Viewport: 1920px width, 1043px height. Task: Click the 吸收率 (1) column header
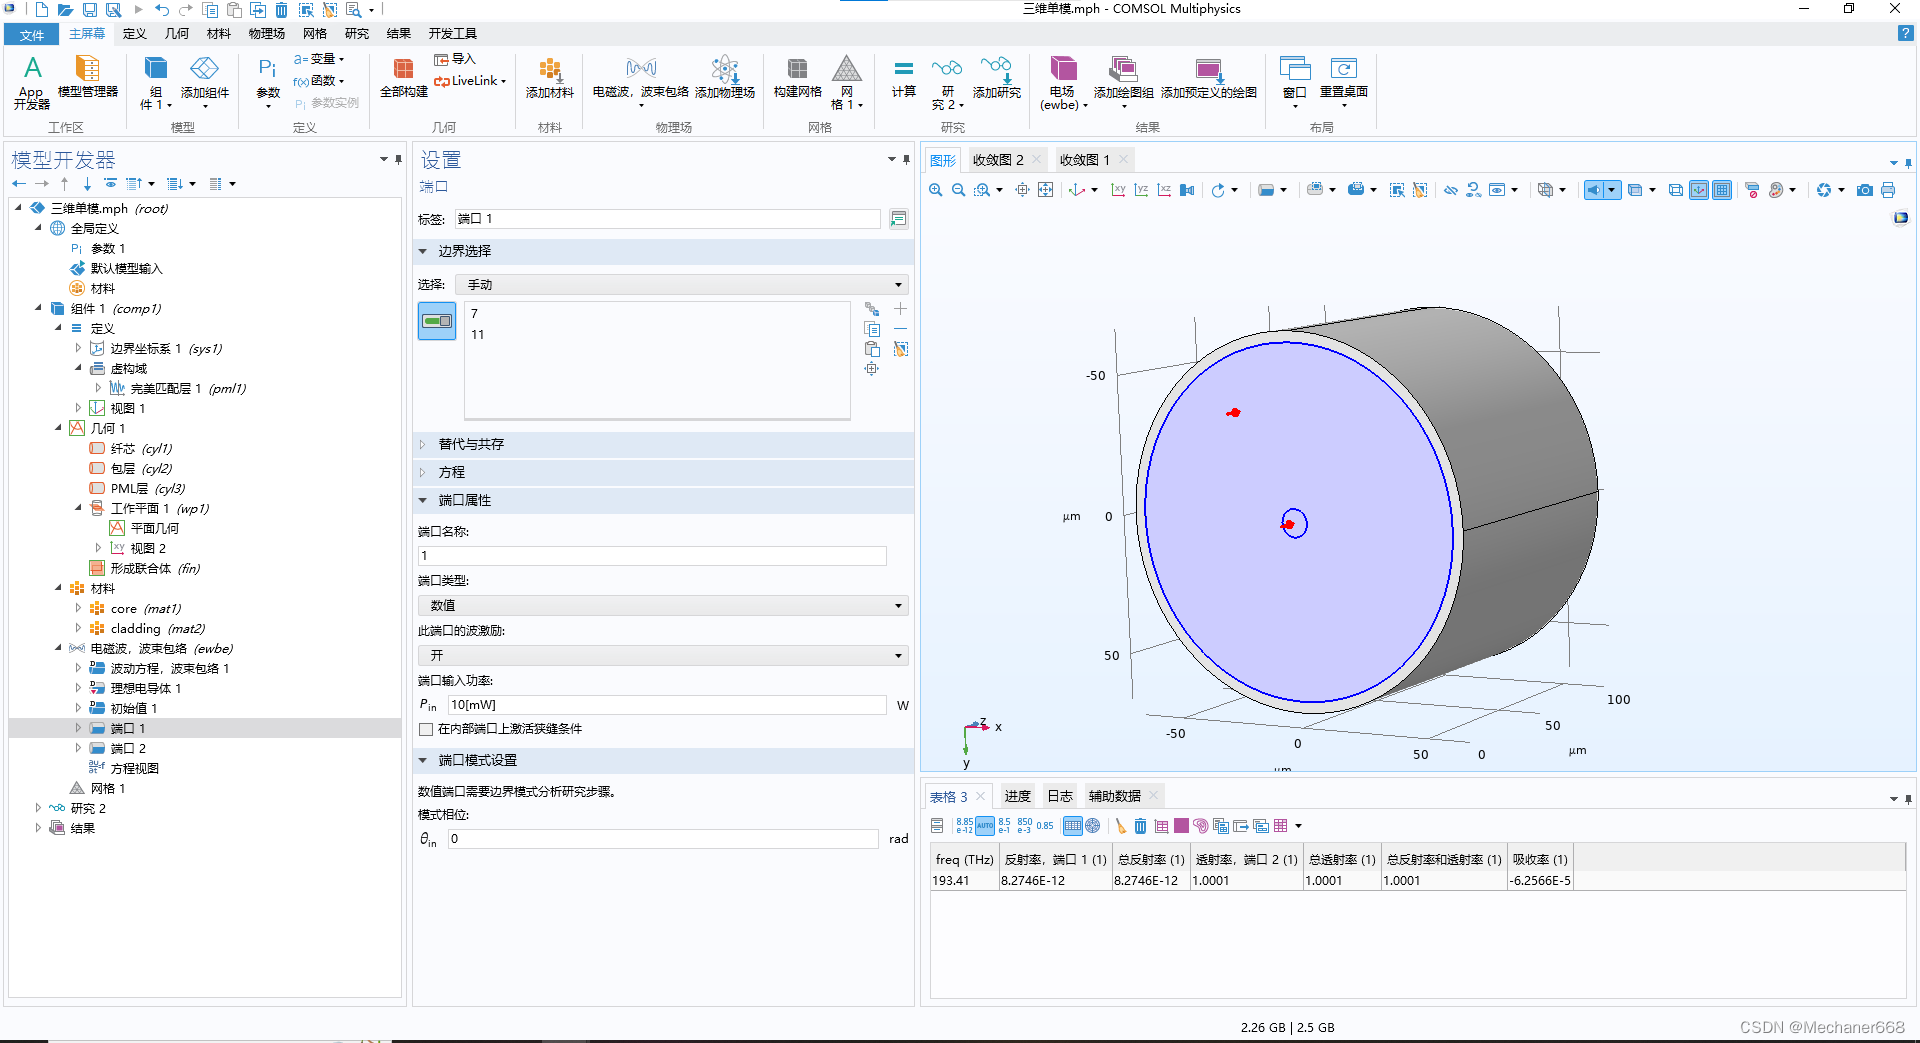[1540, 860]
